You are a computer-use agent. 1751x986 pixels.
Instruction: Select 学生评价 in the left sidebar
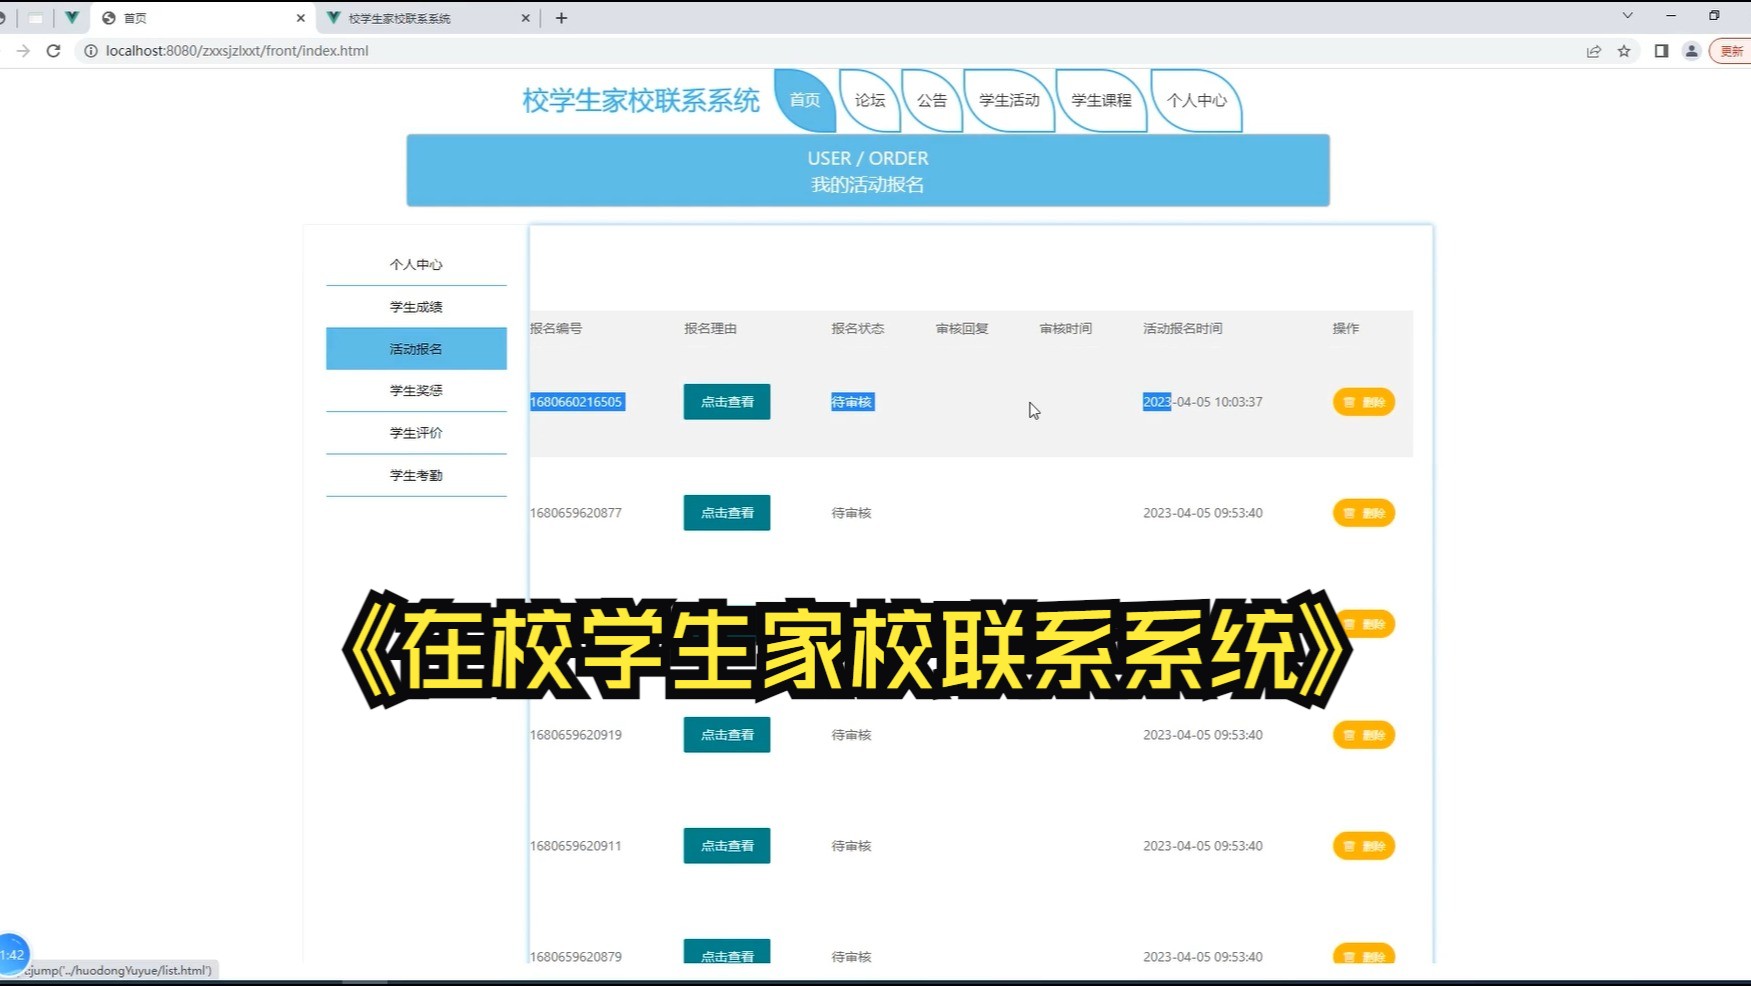pos(416,433)
